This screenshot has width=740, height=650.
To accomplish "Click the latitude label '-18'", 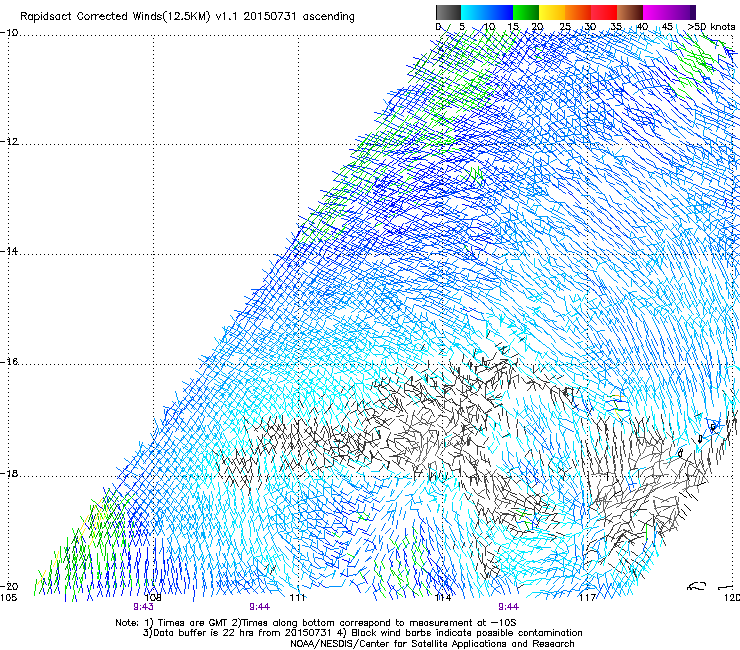I will [x=9, y=473].
